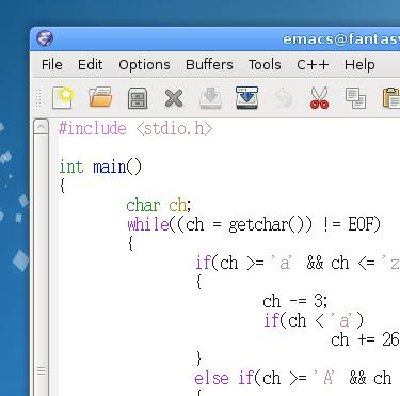Viewport: 400px width, 396px height.
Task: Open the Edit menu
Action: [x=90, y=64]
